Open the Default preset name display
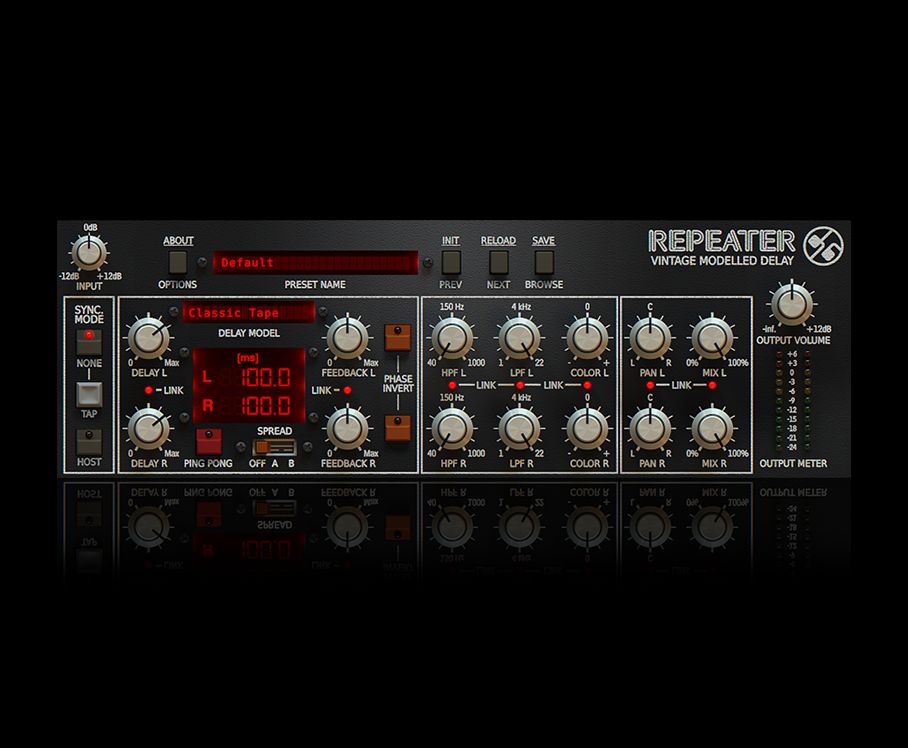This screenshot has height=748, width=908. click(315, 263)
